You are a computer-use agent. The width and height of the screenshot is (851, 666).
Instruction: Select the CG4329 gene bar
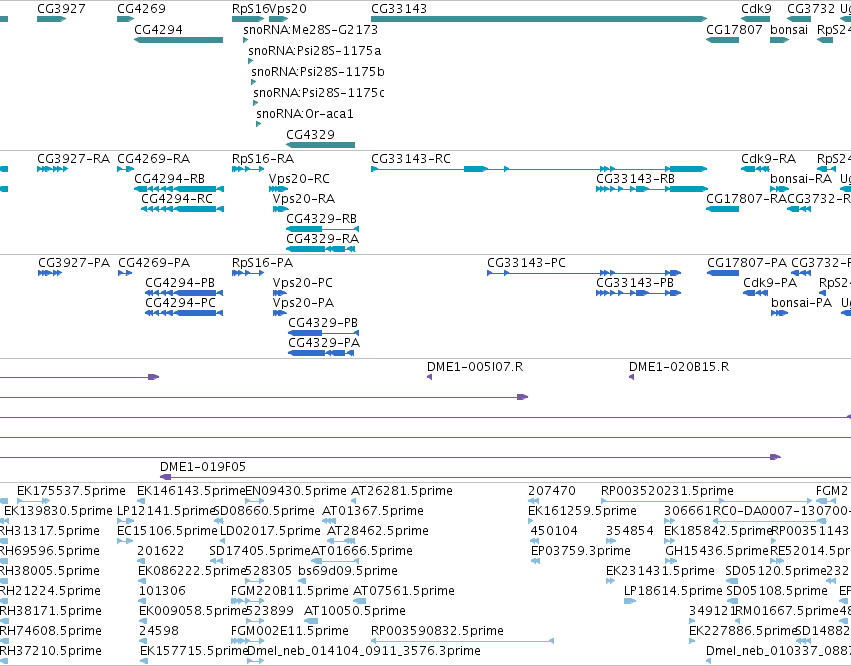coord(320,145)
